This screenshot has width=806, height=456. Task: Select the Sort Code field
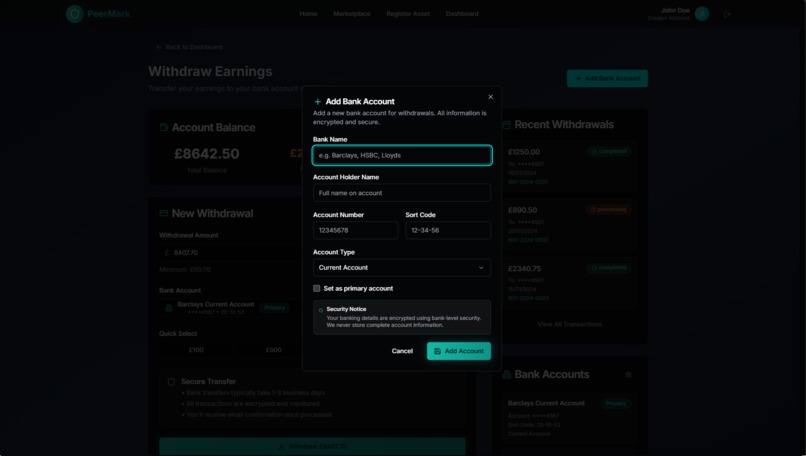click(x=448, y=230)
